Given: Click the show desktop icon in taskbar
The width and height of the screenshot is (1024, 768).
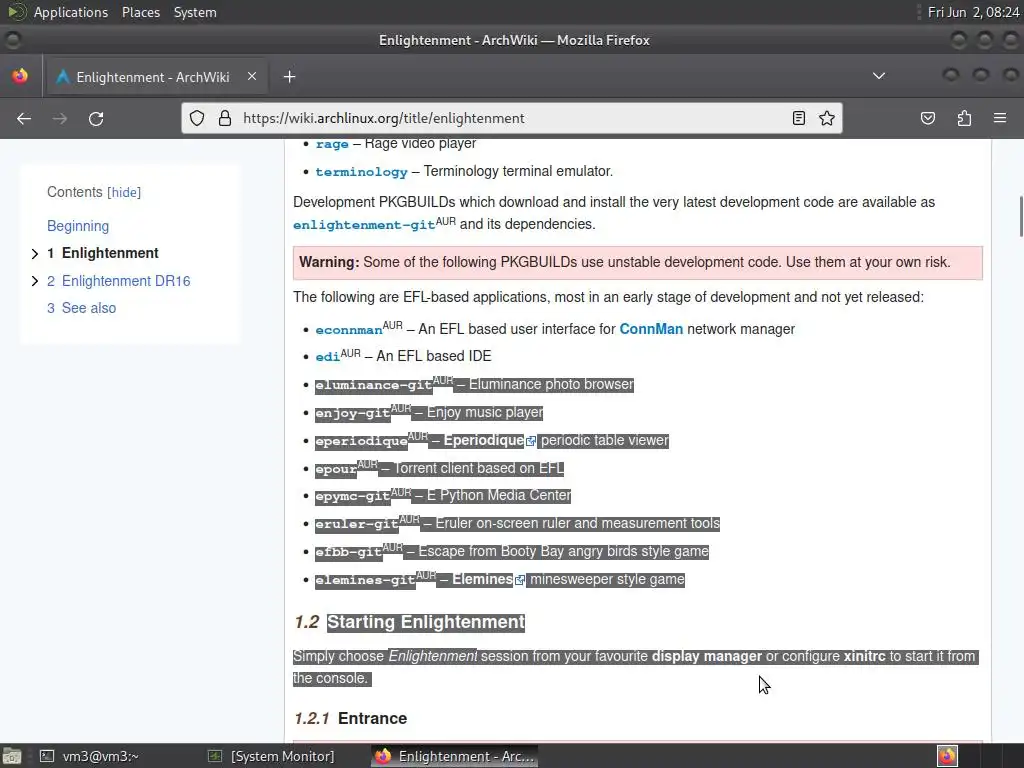Looking at the screenshot, I should (12, 756).
